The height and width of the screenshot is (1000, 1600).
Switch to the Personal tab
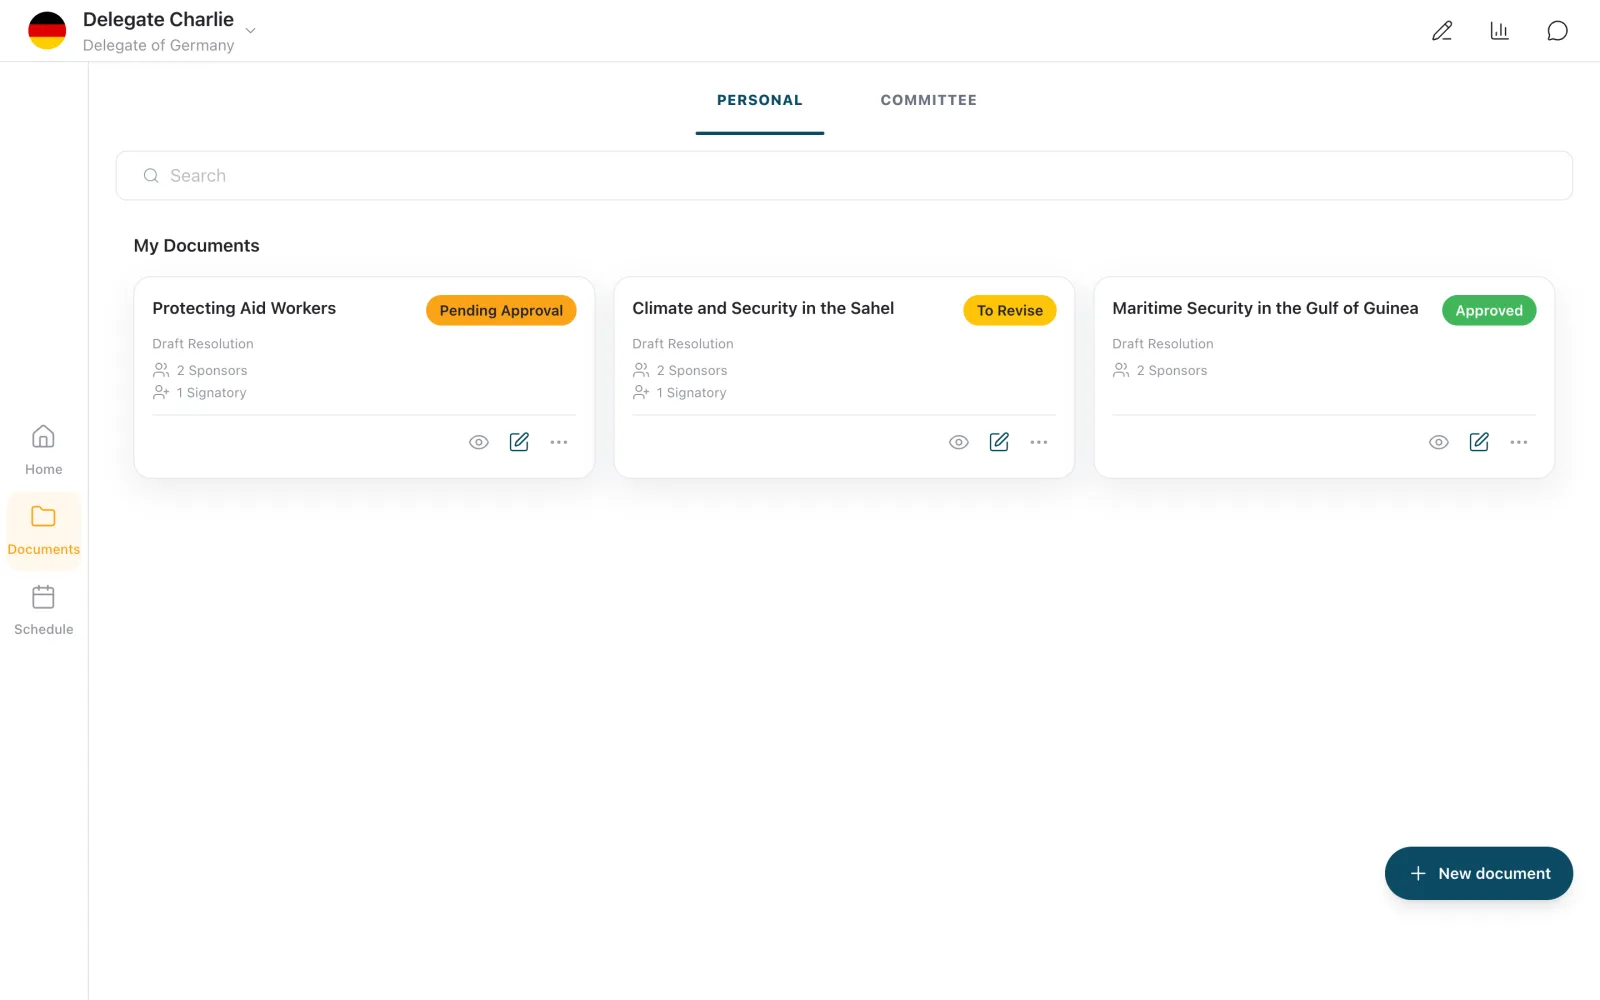click(760, 100)
